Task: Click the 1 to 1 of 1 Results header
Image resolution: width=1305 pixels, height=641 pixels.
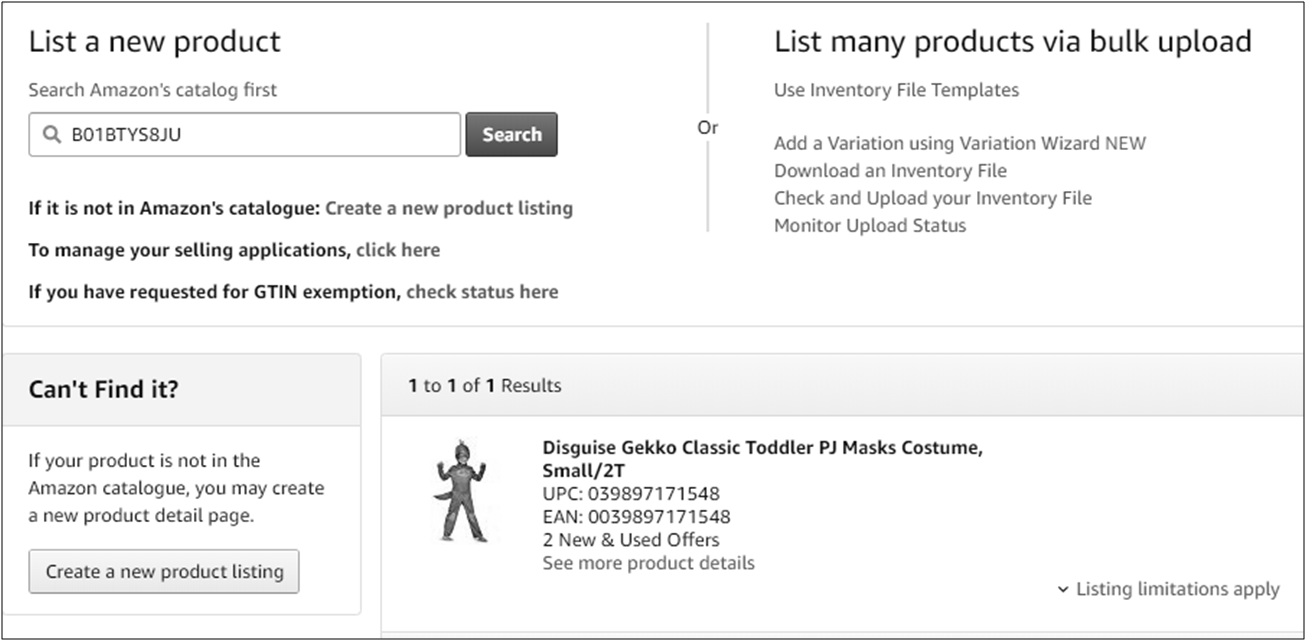Action: click(485, 386)
